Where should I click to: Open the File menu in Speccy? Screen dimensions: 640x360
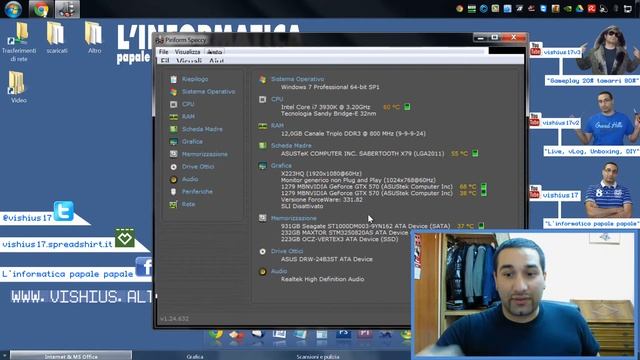click(x=164, y=52)
